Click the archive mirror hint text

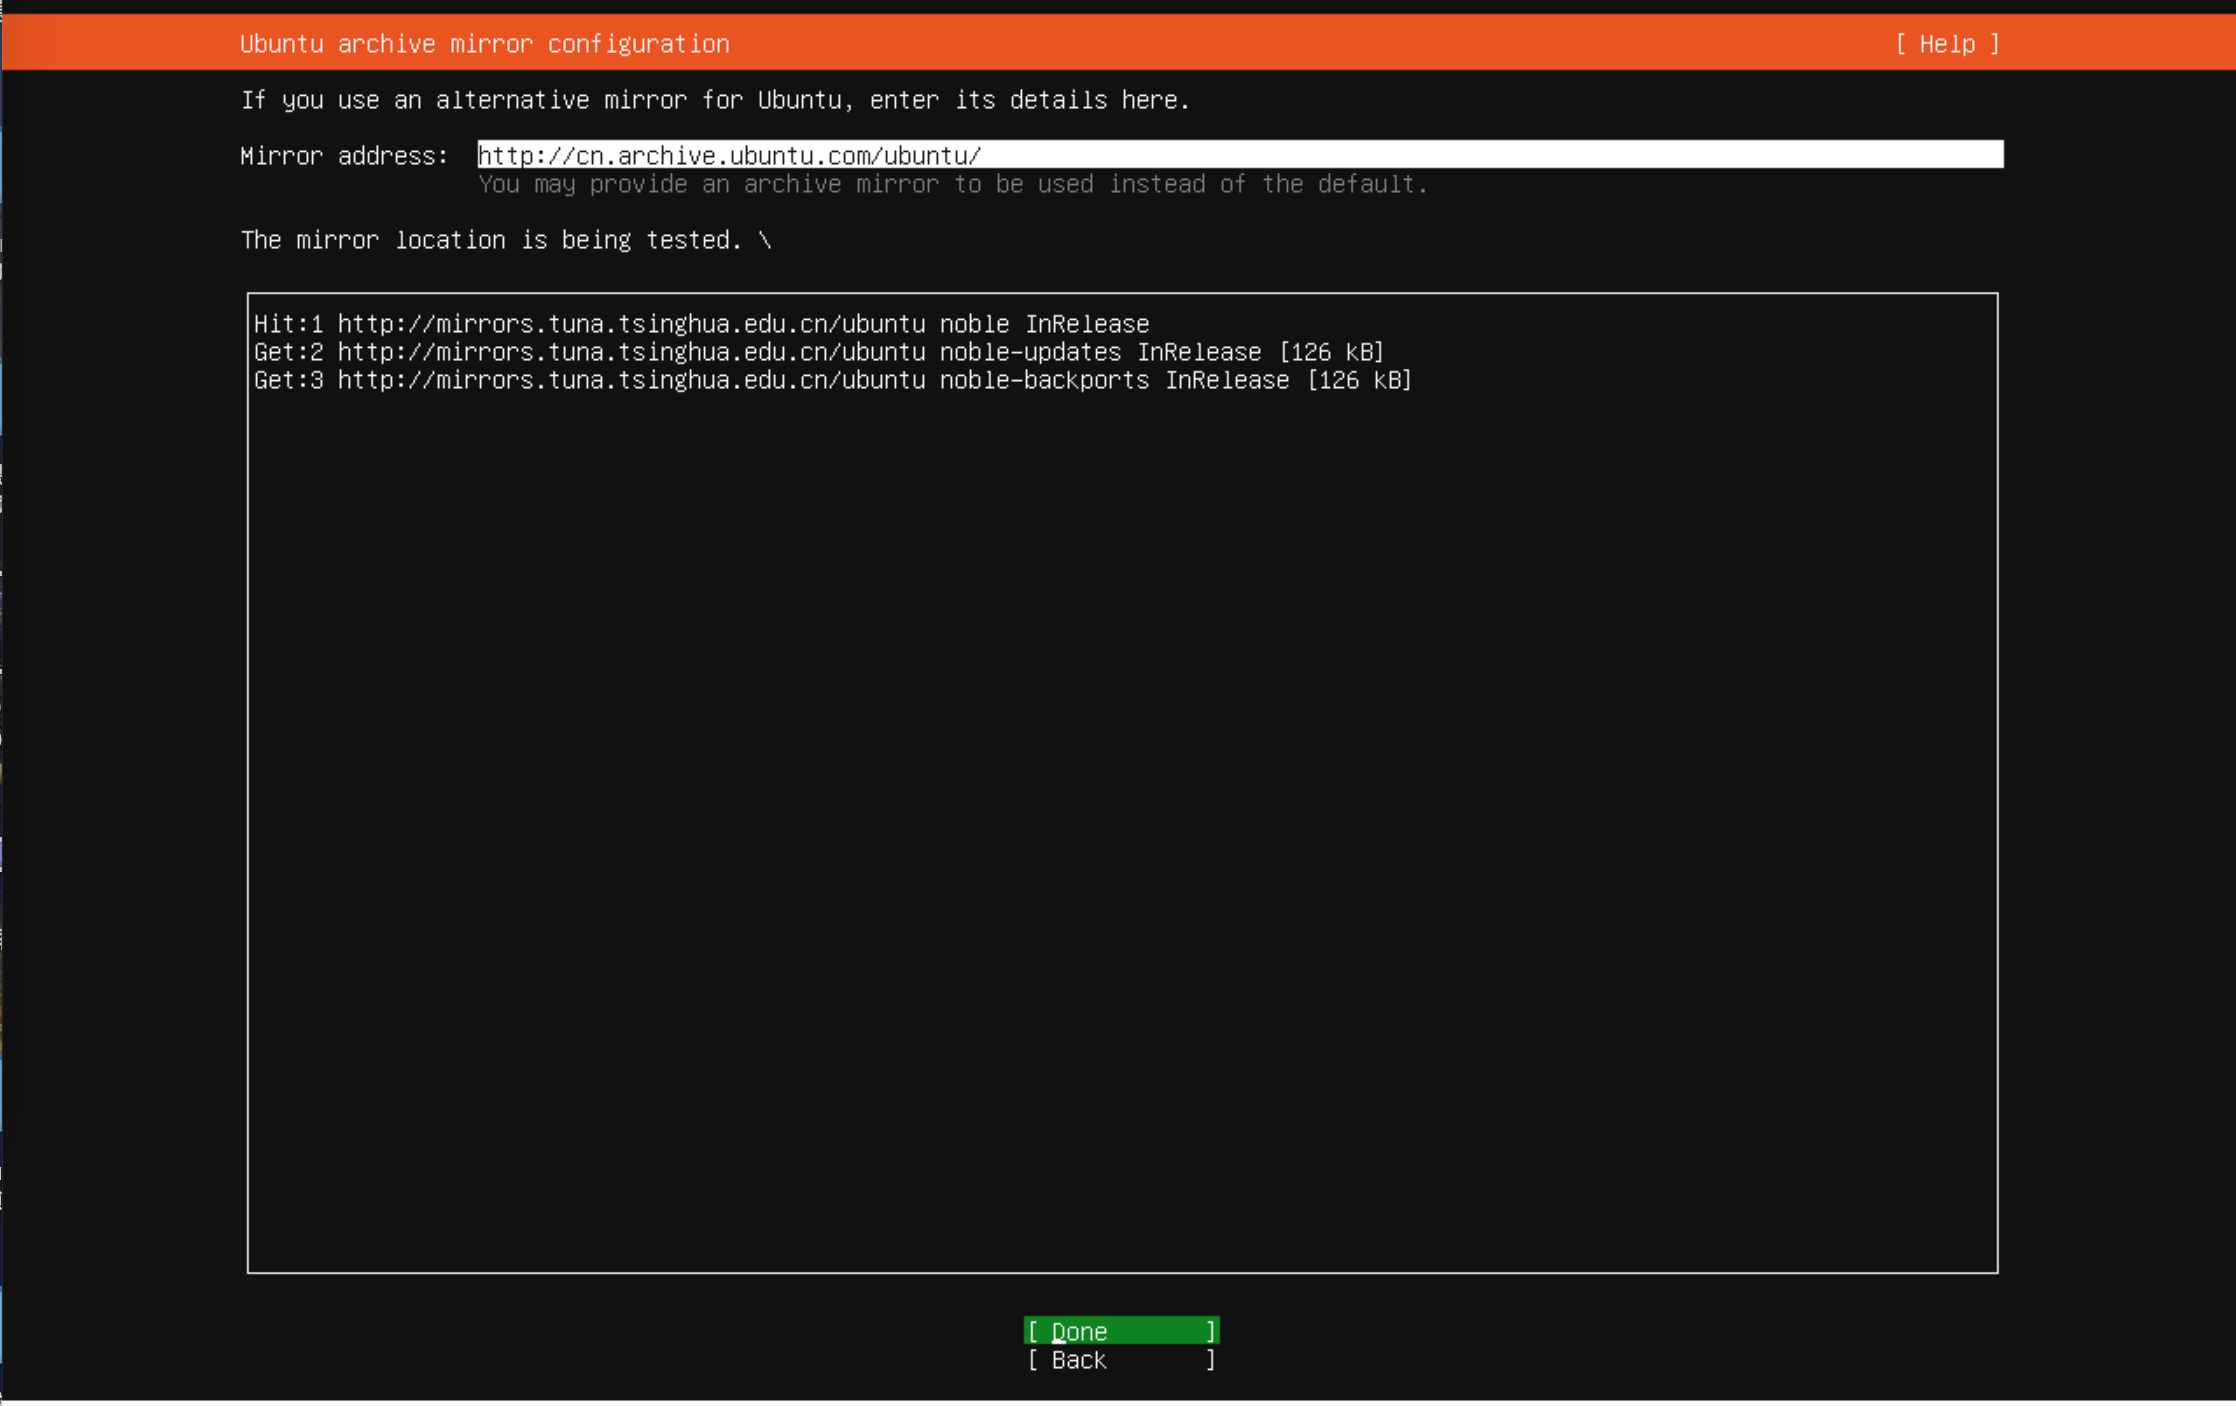coord(952,184)
